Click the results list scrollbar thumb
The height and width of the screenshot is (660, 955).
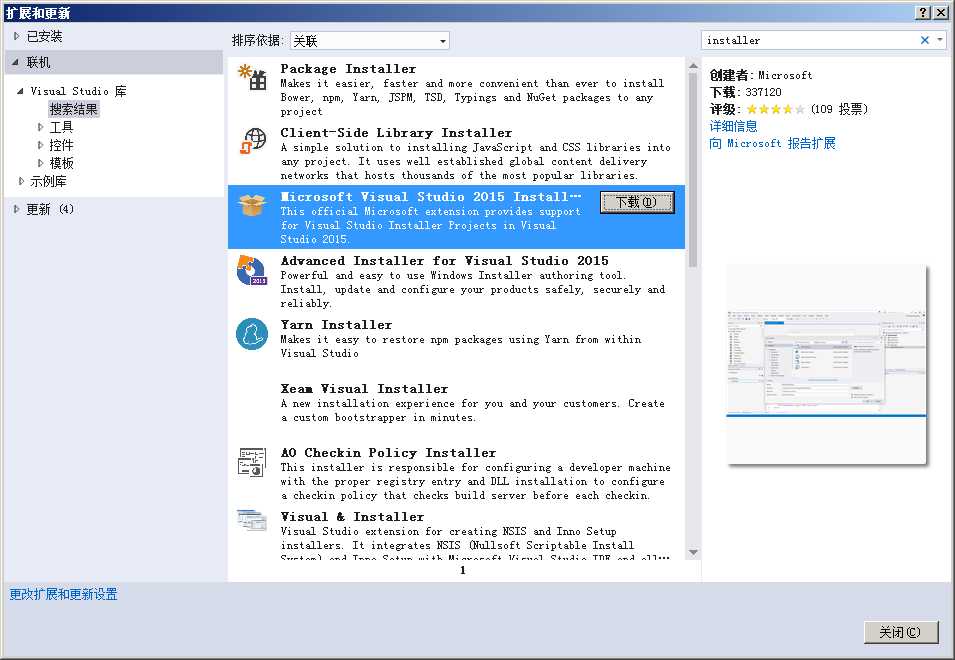693,170
